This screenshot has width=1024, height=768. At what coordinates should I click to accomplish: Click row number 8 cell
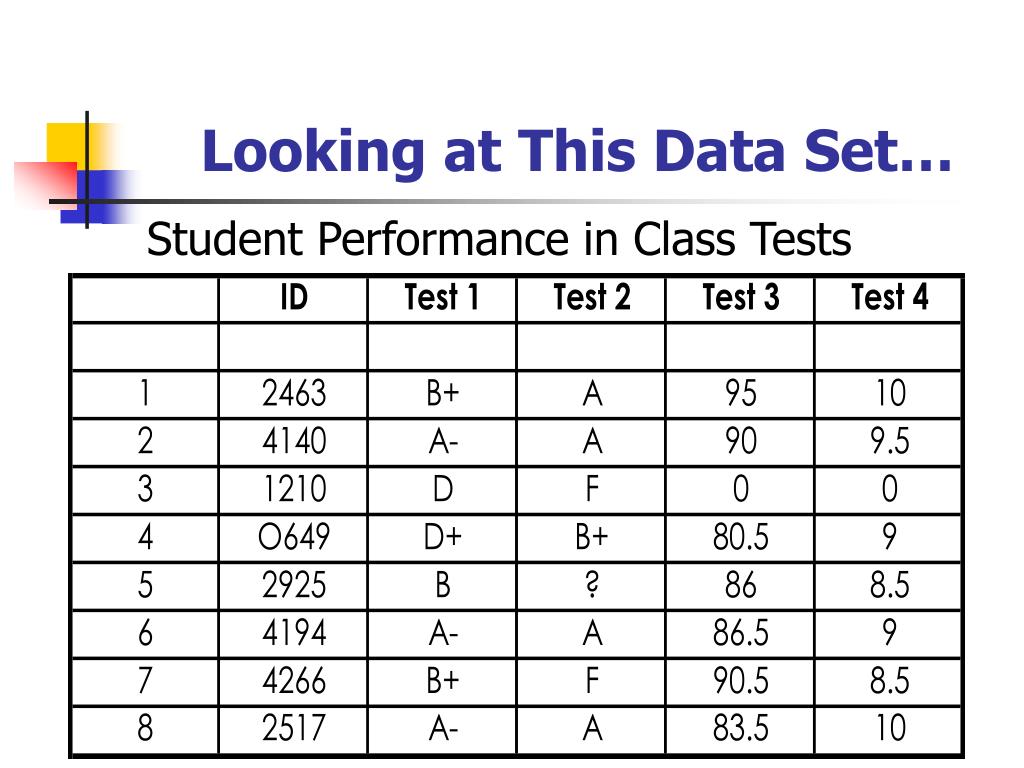145,728
